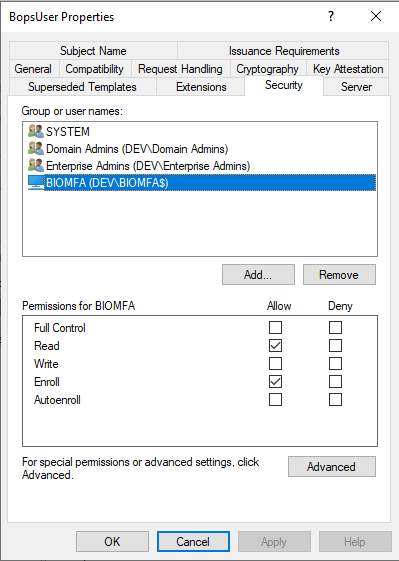399x561 pixels.
Task: Switch to the Key Attestation tab
Action: pyautogui.click(x=348, y=69)
